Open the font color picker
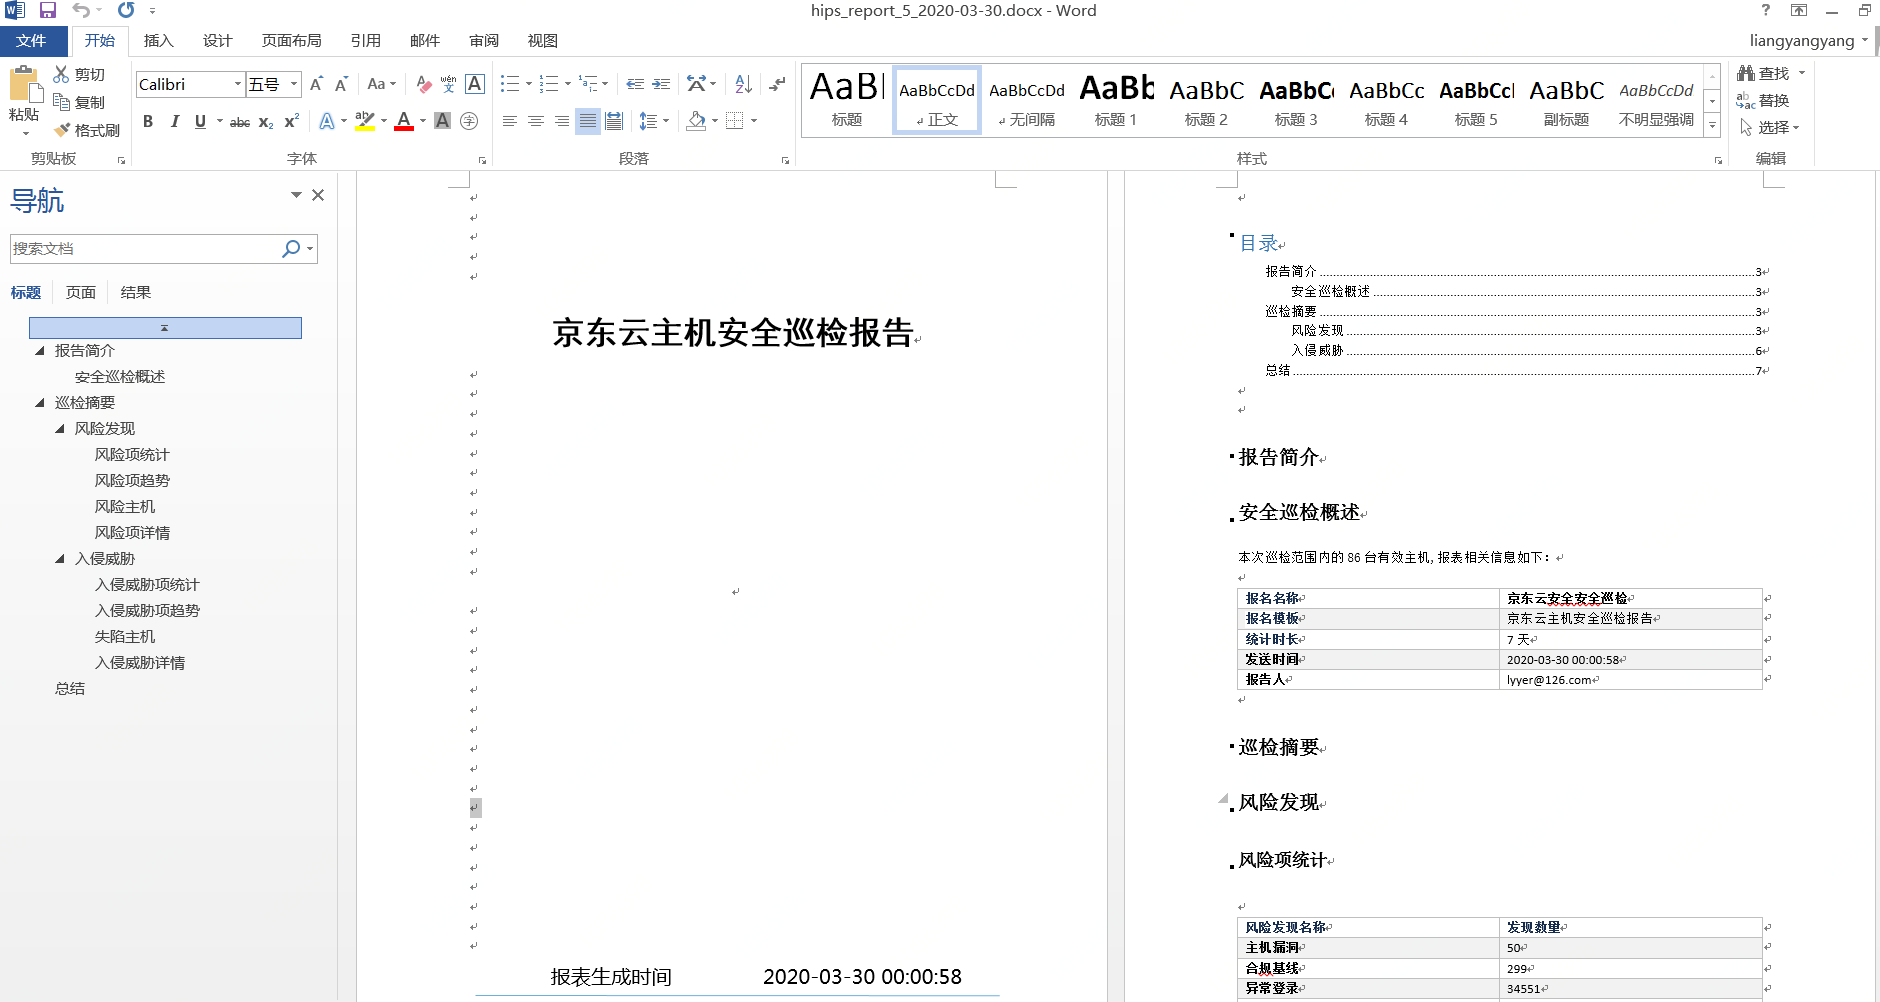Viewport: 1880px width, 1002px height. 421,122
